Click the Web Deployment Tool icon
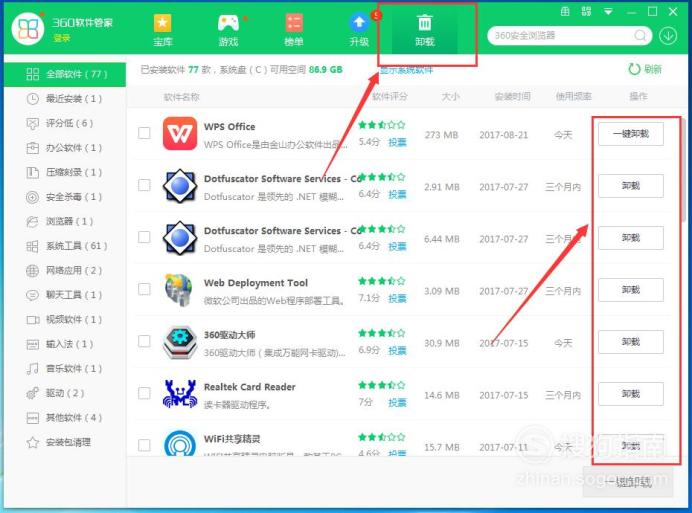Screen dimensions: 692x513 pyautogui.click(x=179, y=290)
